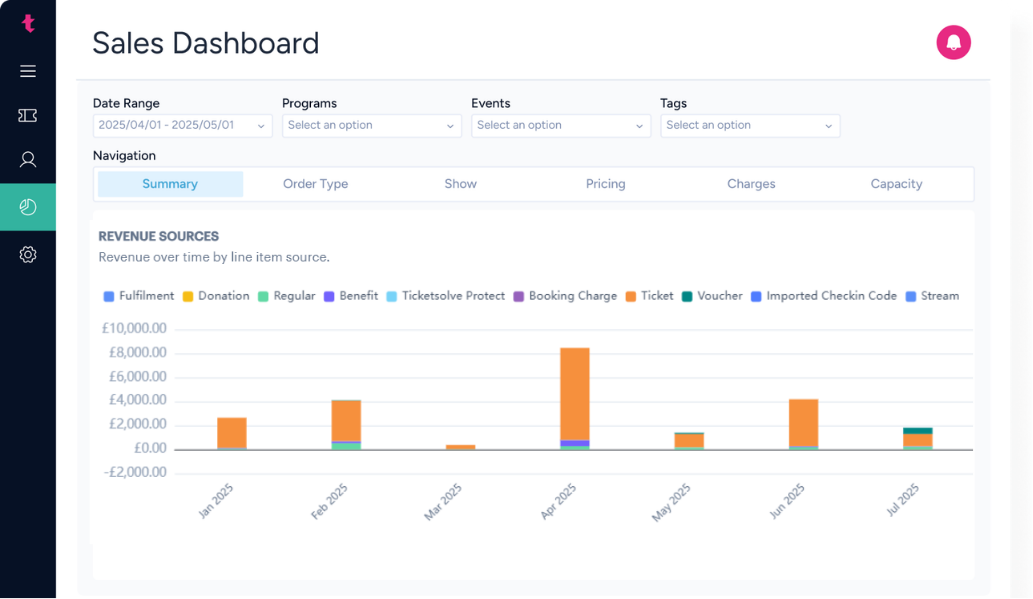The image size is (1033, 599).
Task: Open the Events dropdown
Action: point(561,125)
